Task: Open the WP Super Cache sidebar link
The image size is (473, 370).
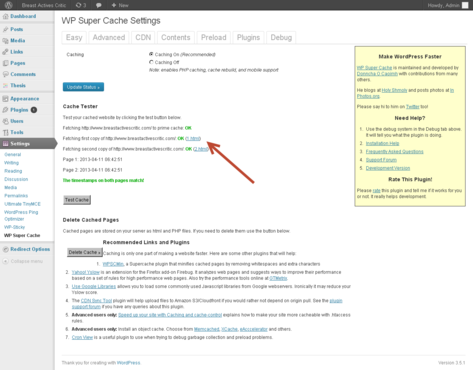Action: (x=374, y=68)
